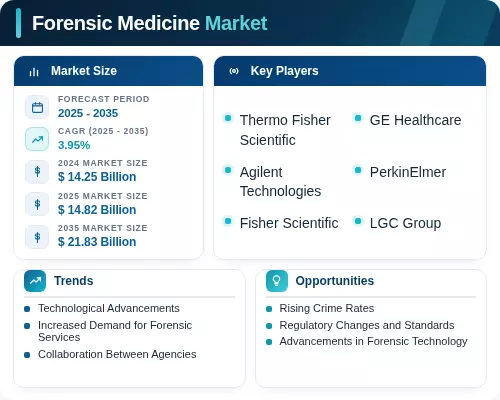Select Fisher Scientific in key players

[289, 223]
